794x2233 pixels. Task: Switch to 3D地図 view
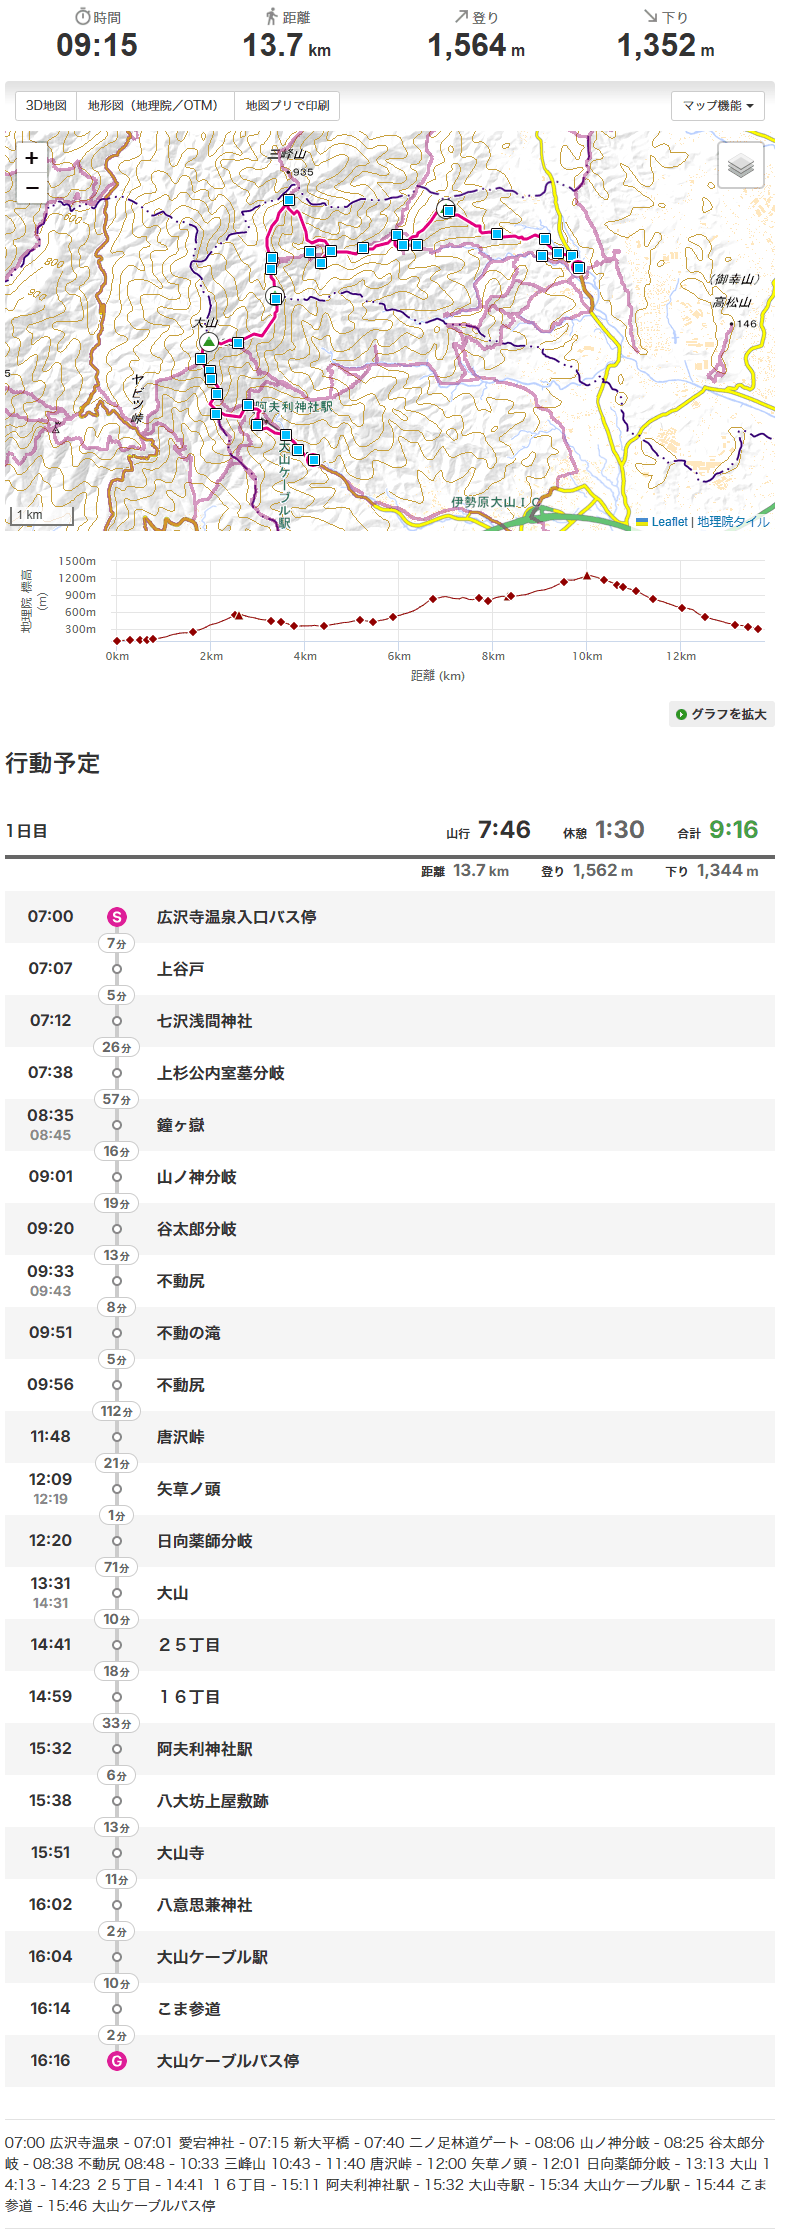pyautogui.click(x=46, y=106)
